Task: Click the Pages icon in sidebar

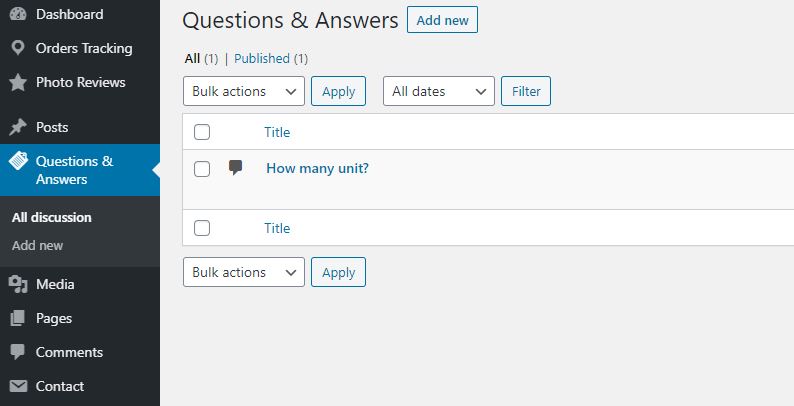Action: 17,318
